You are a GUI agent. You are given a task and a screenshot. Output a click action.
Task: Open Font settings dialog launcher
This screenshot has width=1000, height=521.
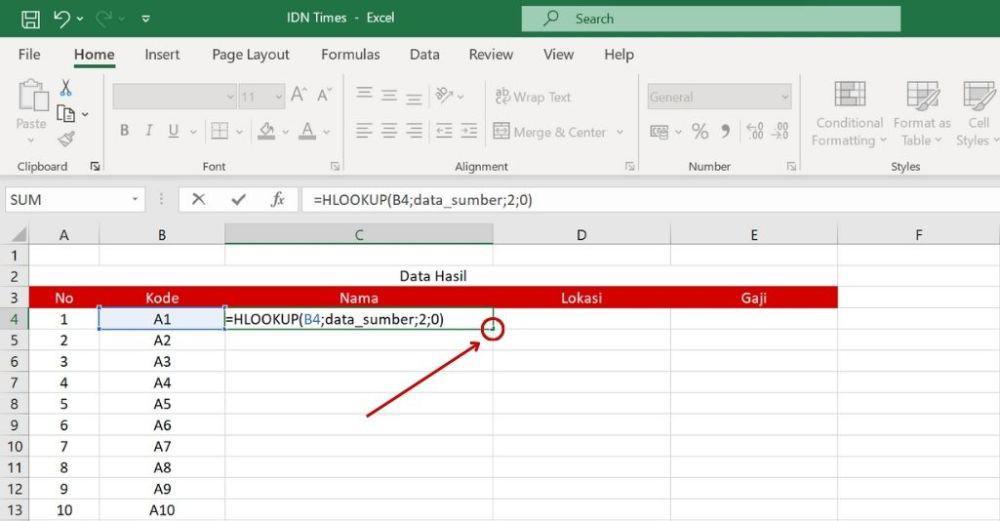click(x=335, y=166)
